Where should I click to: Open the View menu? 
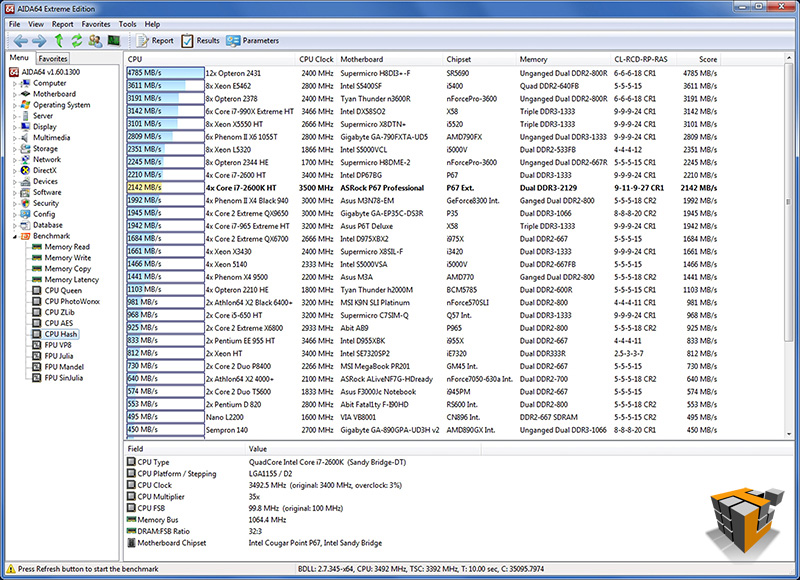pos(36,24)
